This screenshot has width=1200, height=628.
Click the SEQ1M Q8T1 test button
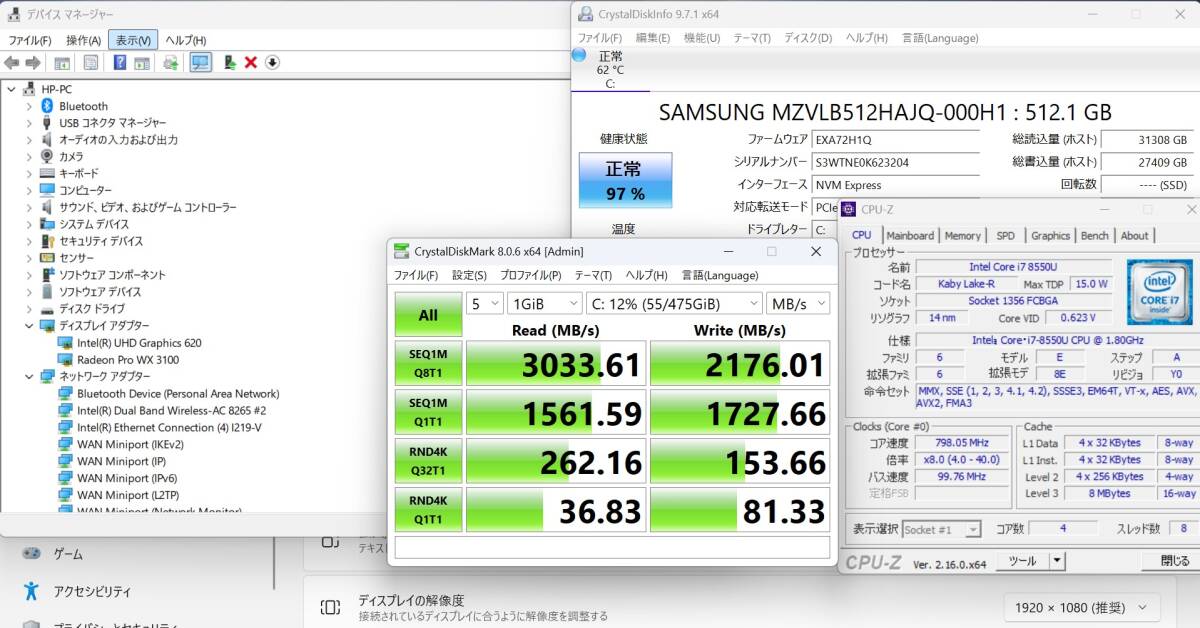[427, 363]
